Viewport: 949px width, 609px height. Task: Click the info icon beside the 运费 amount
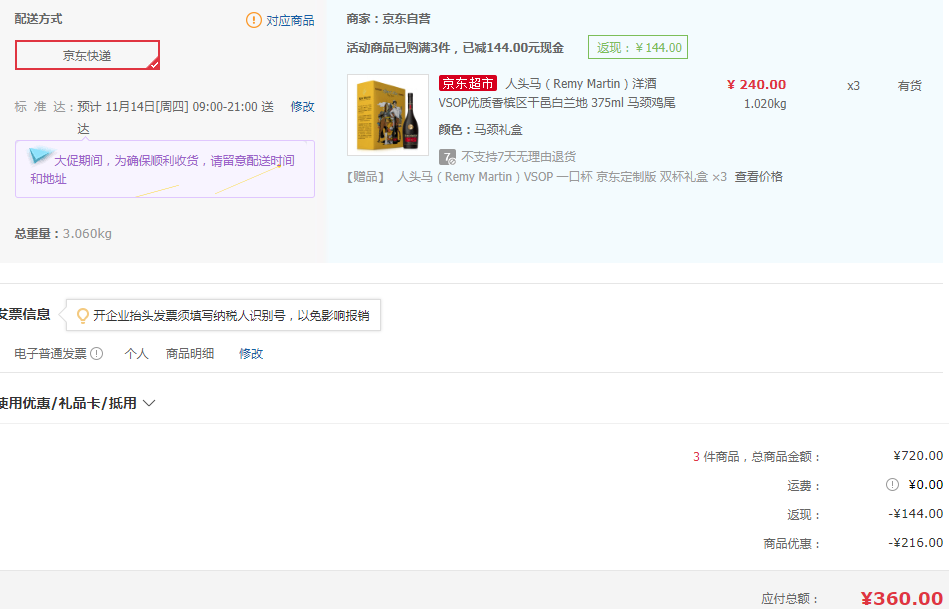tap(892, 484)
